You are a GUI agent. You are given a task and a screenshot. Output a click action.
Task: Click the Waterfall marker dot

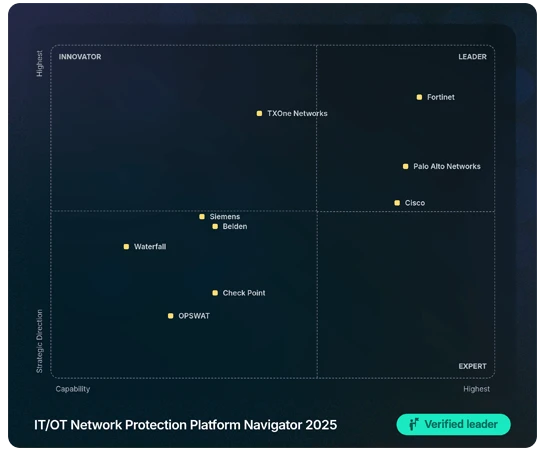coord(126,247)
